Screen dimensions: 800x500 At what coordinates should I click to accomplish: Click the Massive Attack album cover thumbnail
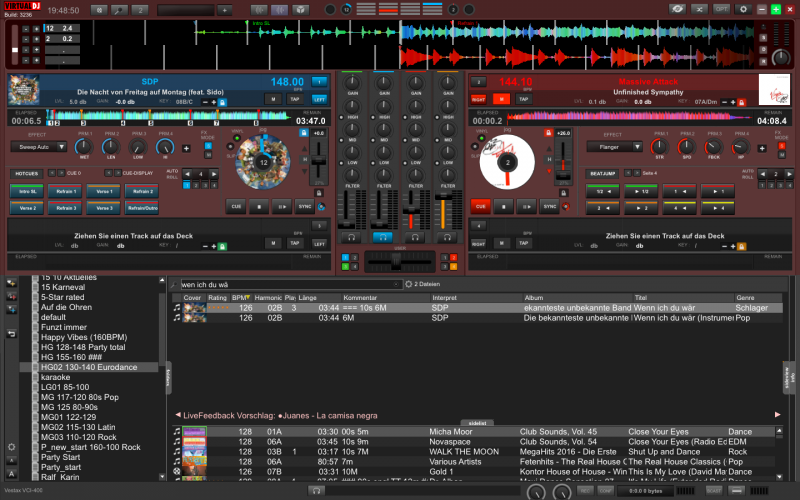tap(774, 88)
